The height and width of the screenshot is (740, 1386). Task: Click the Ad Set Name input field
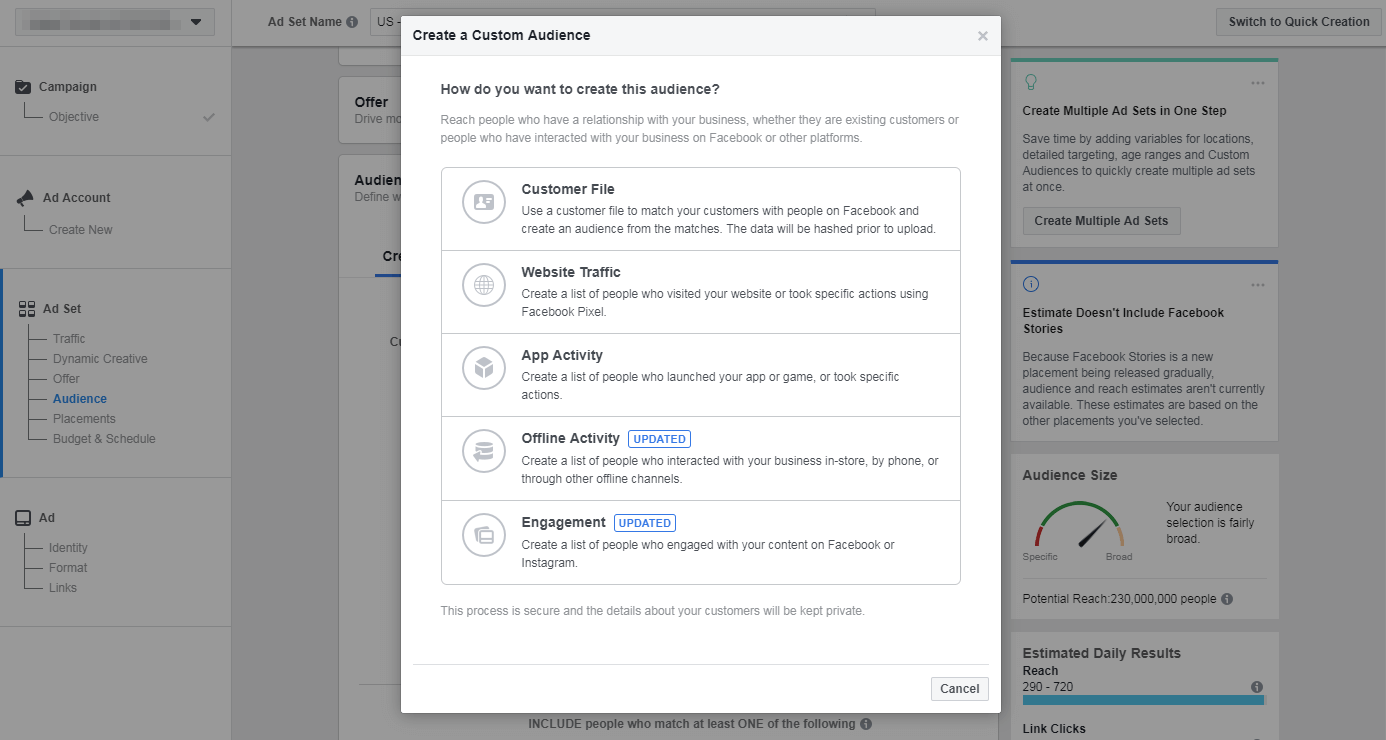(622, 22)
